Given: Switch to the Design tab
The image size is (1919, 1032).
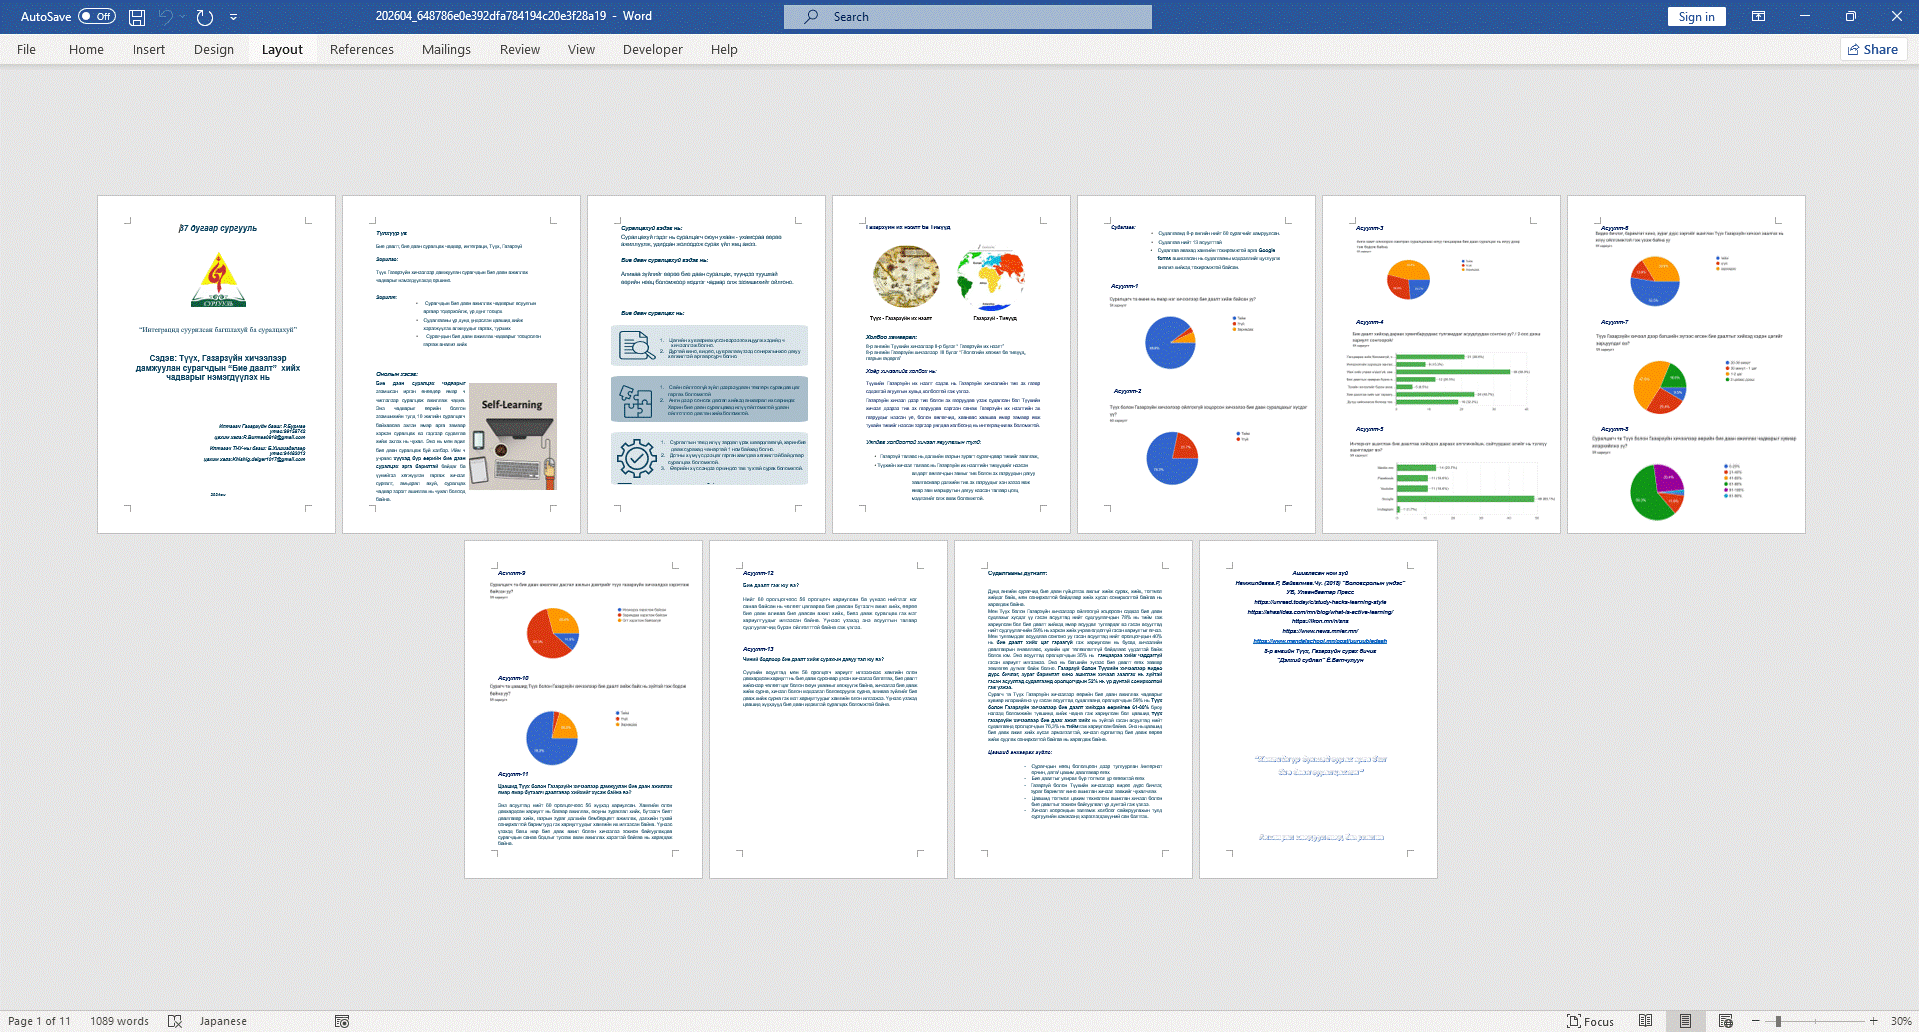Looking at the screenshot, I should [213, 49].
